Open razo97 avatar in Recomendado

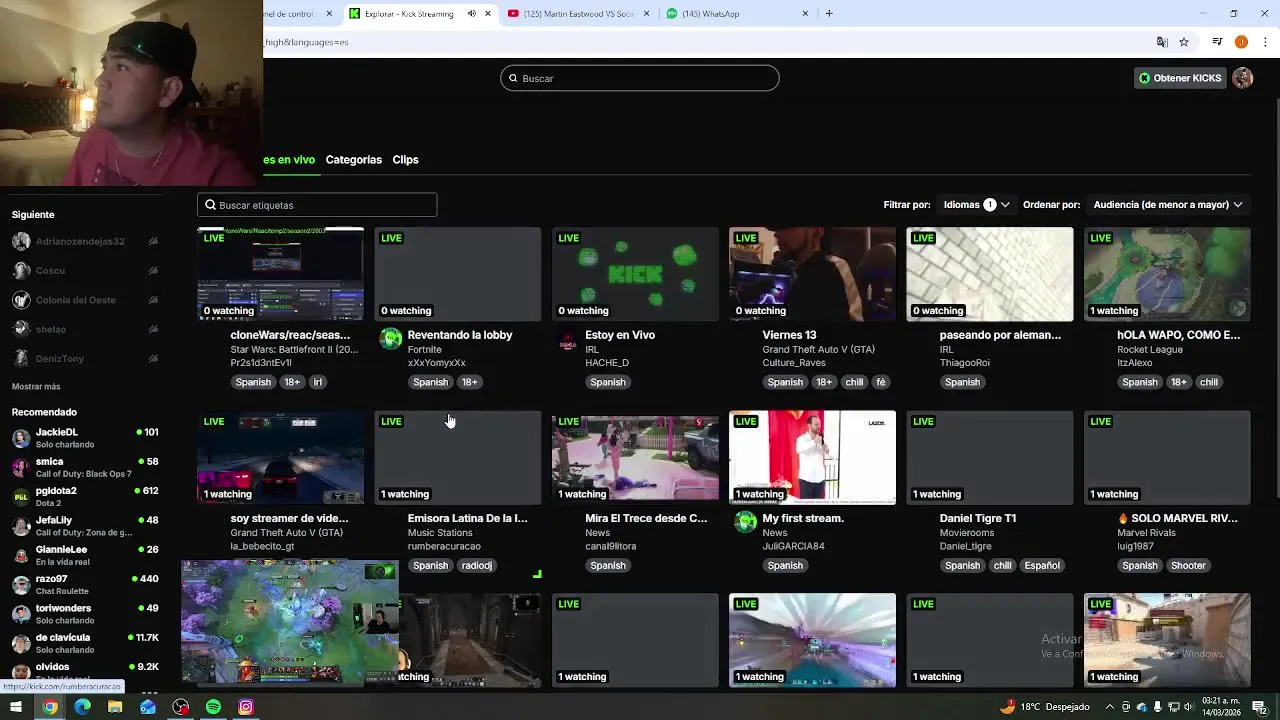[x=21, y=584]
